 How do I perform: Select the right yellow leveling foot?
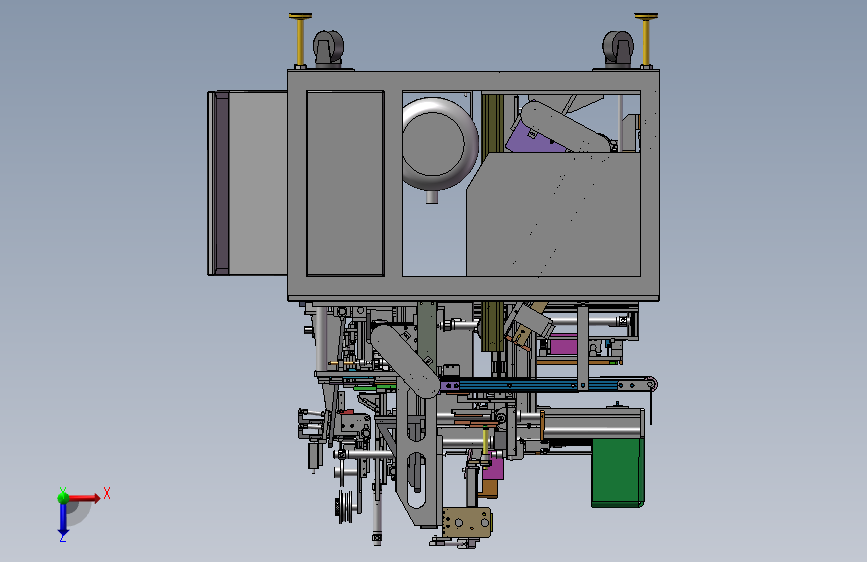click(646, 40)
